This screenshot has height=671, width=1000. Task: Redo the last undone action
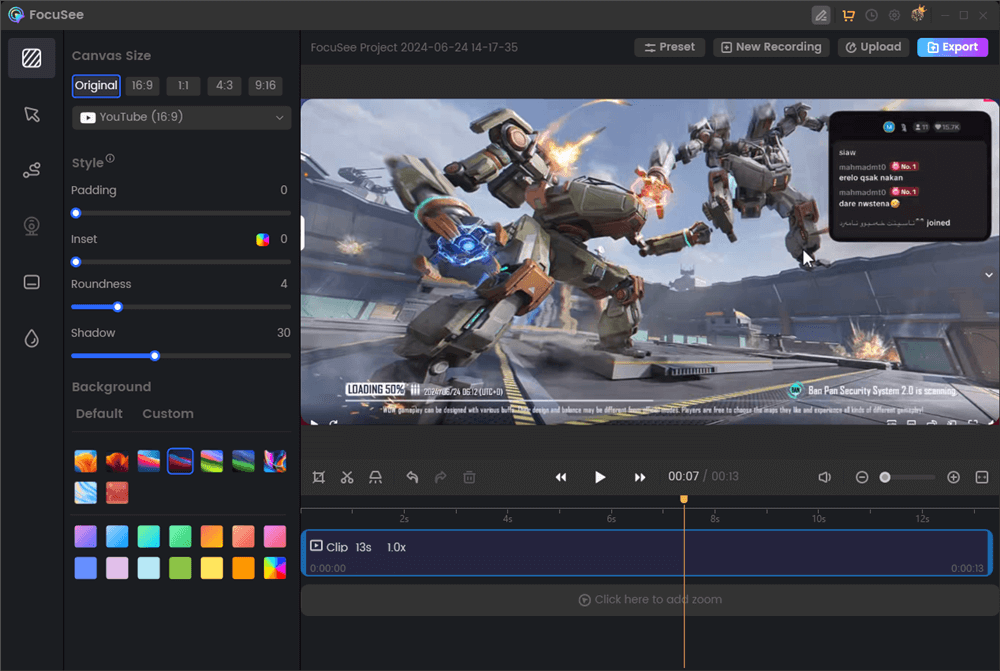click(x=441, y=477)
